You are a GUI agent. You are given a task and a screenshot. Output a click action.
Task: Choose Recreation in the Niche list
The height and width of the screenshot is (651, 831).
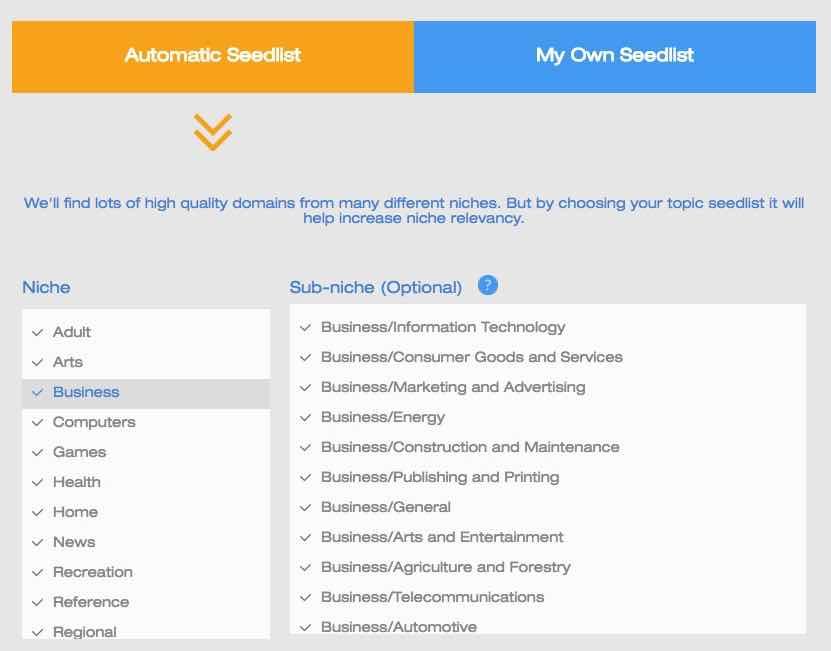click(92, 572)
